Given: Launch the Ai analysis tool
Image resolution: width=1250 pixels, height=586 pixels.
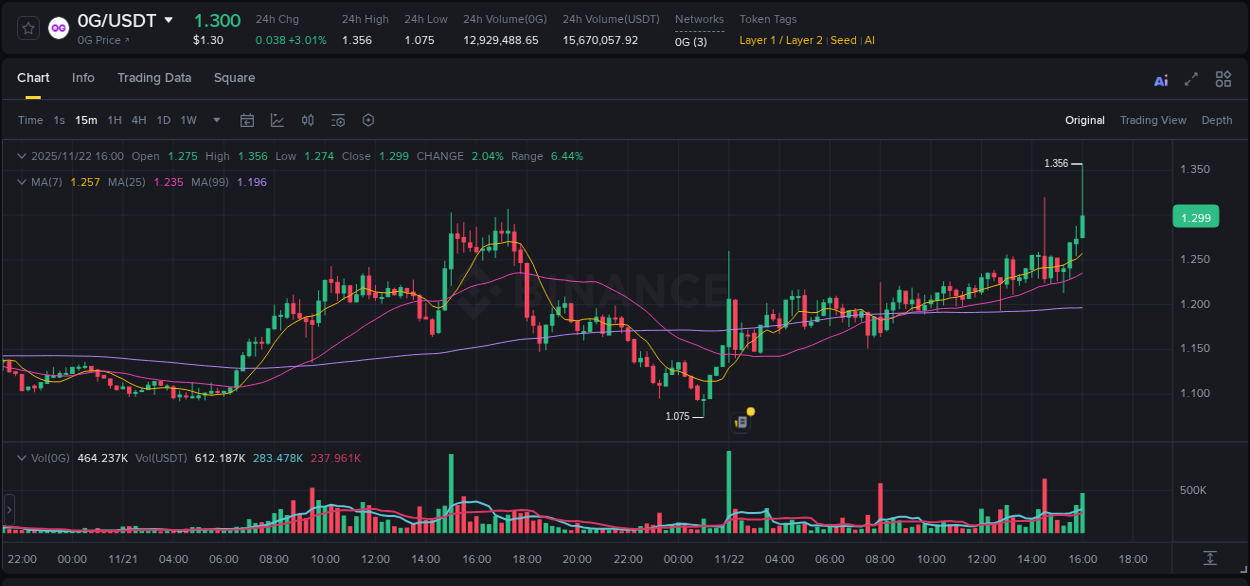Looking at the screenshot, I should tap(1160, 79).
